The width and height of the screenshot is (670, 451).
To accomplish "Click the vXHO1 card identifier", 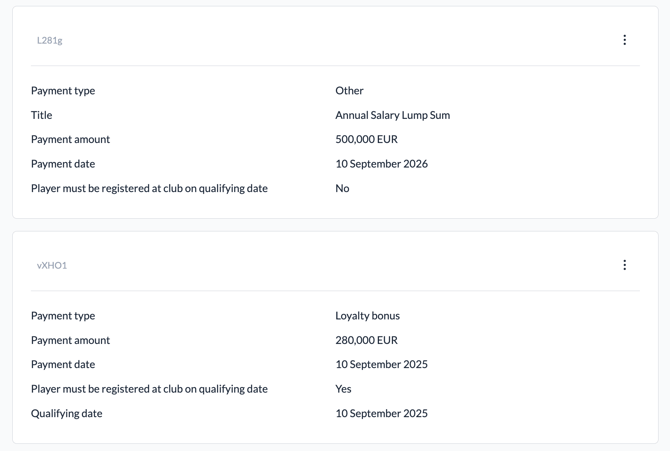I will click(x=52, y=266).
